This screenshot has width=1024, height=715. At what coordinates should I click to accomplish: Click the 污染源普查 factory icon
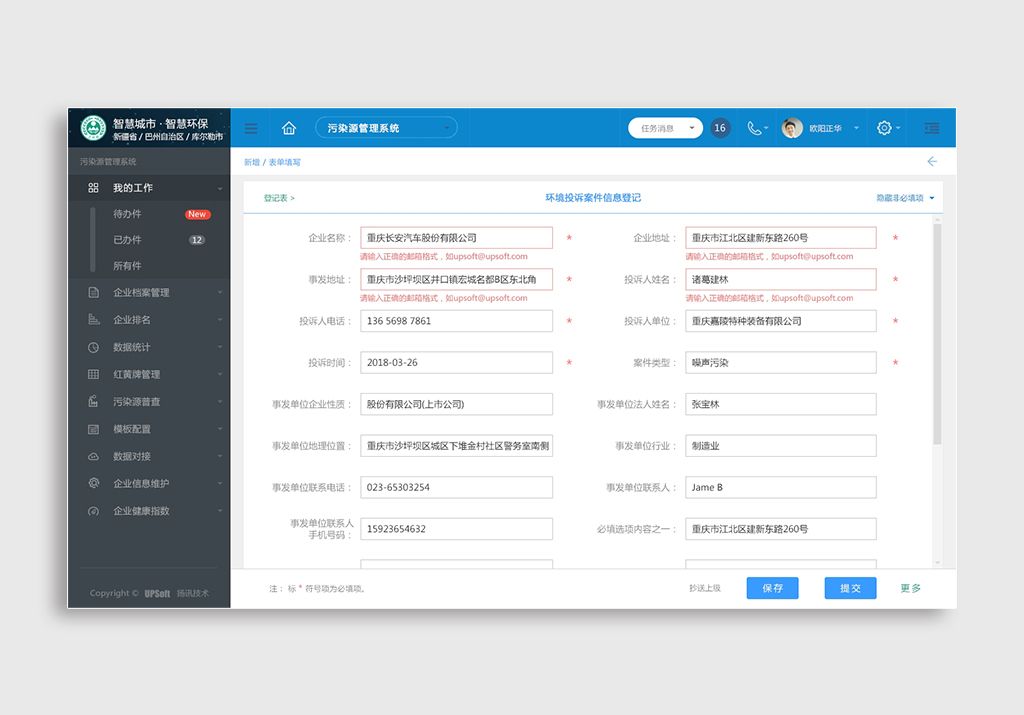point(93,402)
